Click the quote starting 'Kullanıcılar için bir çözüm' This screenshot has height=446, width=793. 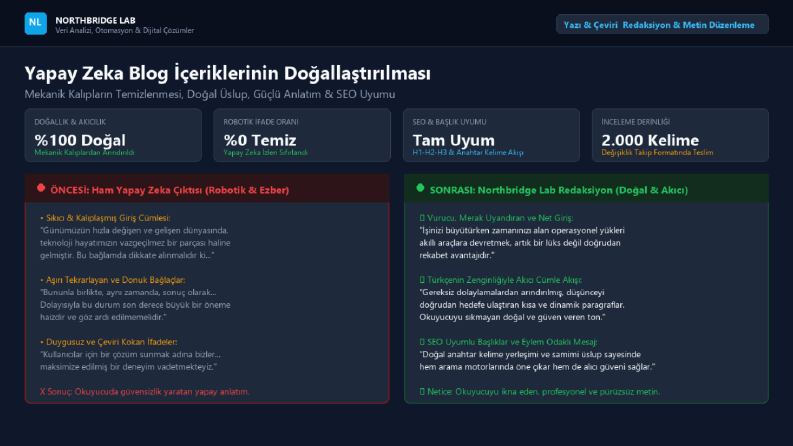[x=130, y=361]
